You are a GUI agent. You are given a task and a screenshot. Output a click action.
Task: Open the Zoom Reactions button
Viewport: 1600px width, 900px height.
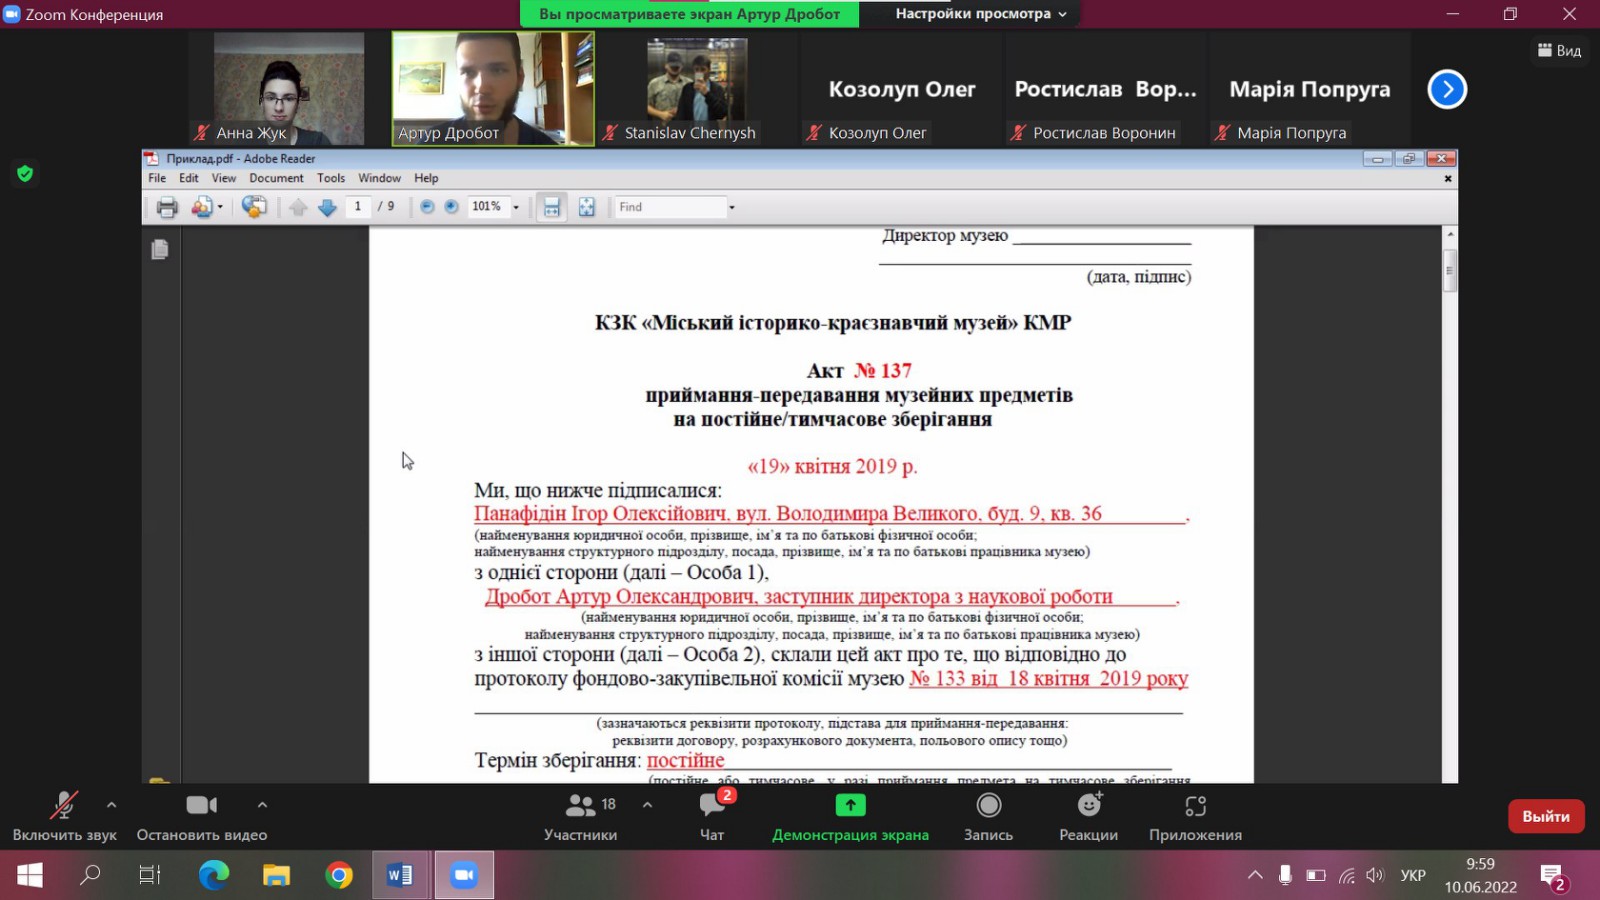coord(1088,816)
